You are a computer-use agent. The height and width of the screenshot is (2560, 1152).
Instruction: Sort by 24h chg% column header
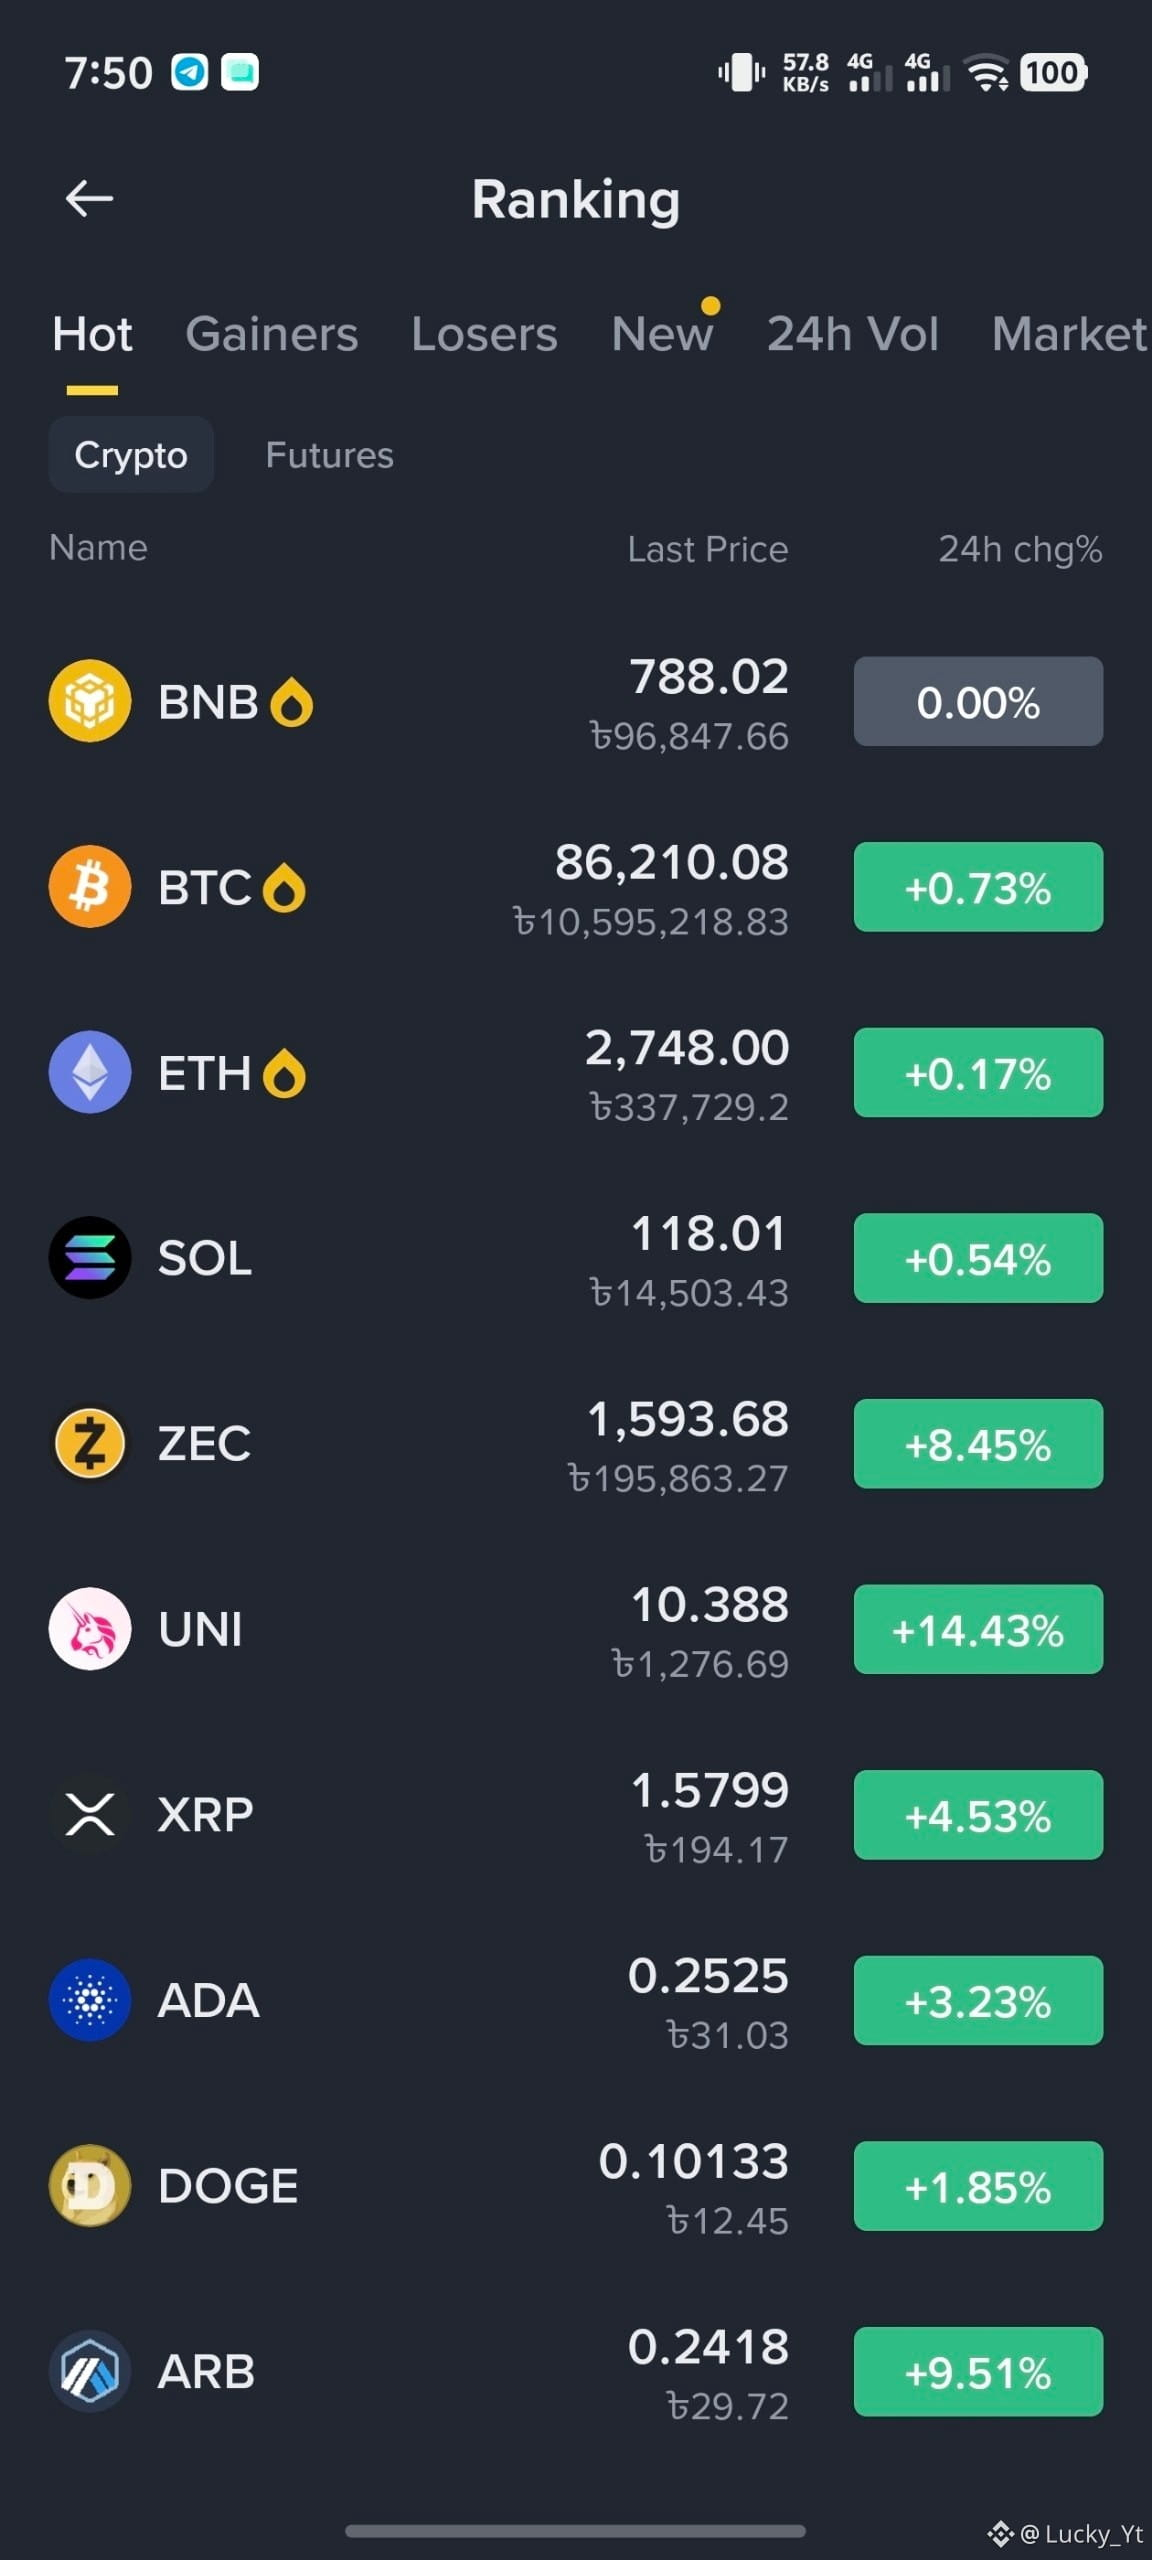tap(1020, 549)
